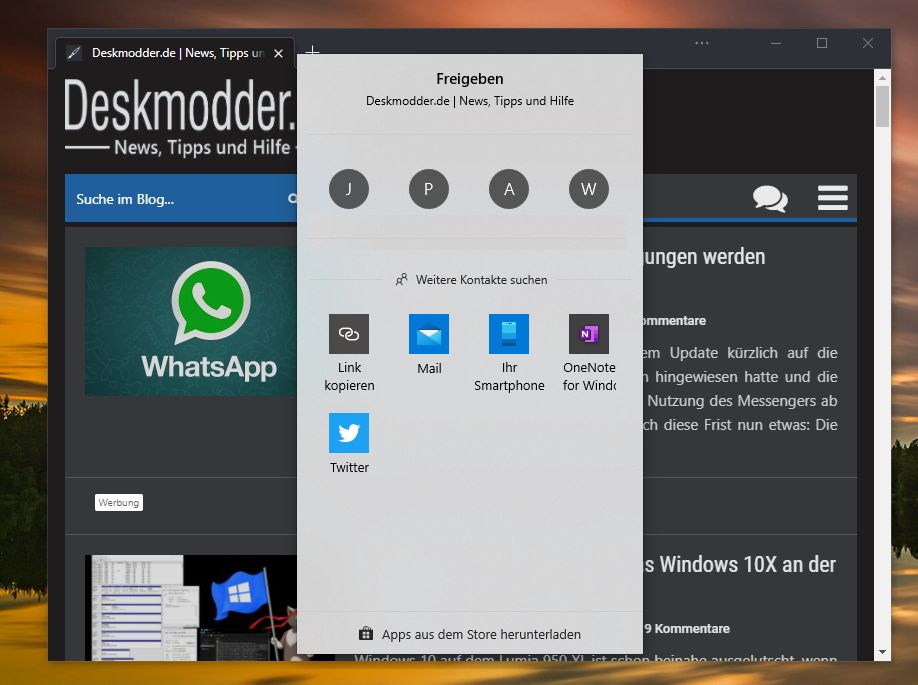The height and width of the screenshot is (685, 918).
Task: Click the page scrollbar up arrow
Action: 882,77
